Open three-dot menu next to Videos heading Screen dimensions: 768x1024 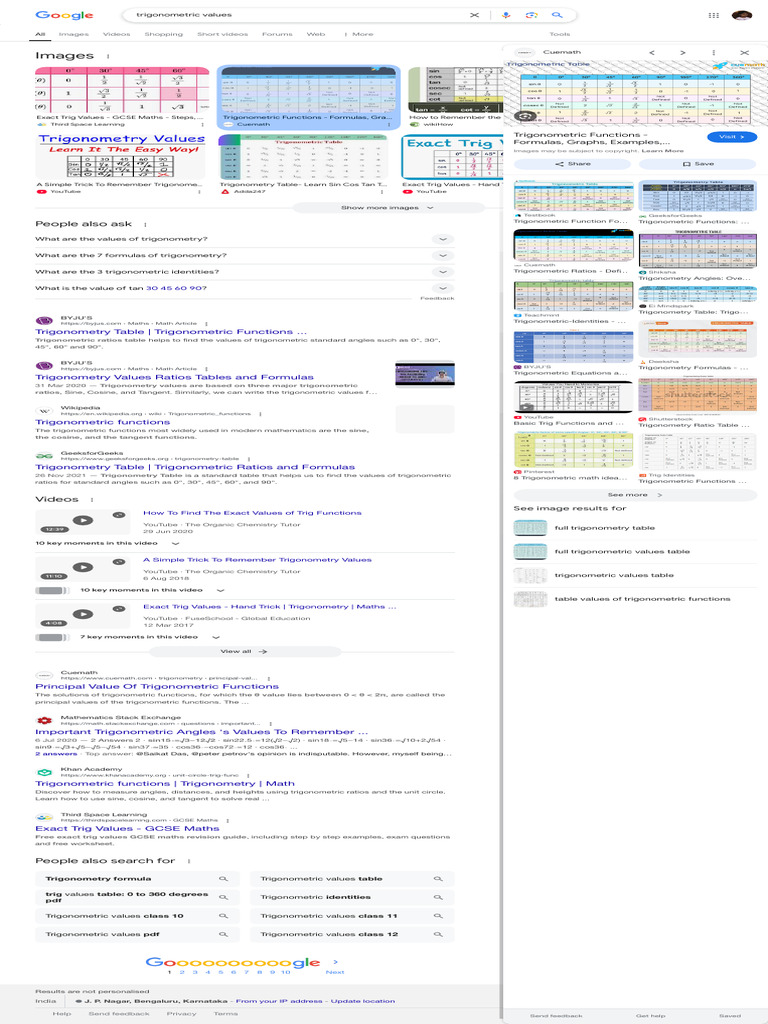91,500
